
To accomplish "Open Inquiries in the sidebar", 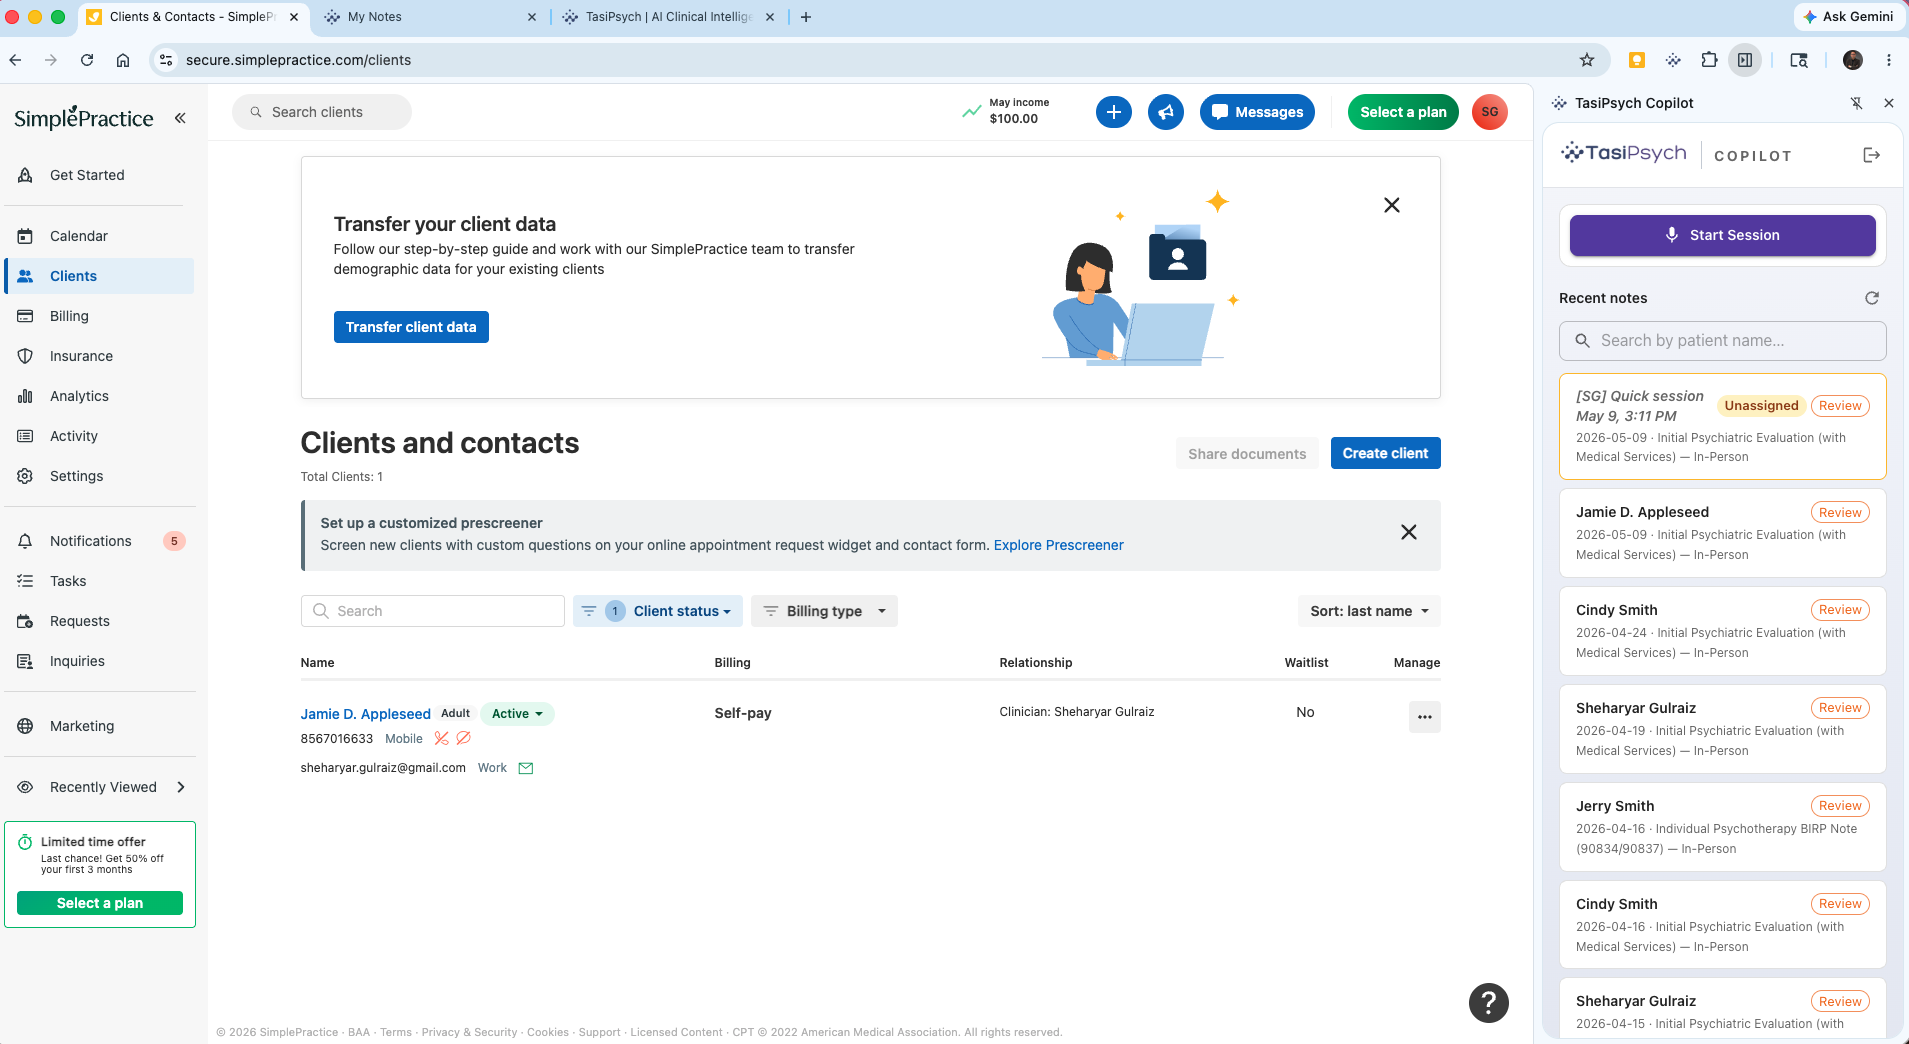I will [x=100, y=661].
